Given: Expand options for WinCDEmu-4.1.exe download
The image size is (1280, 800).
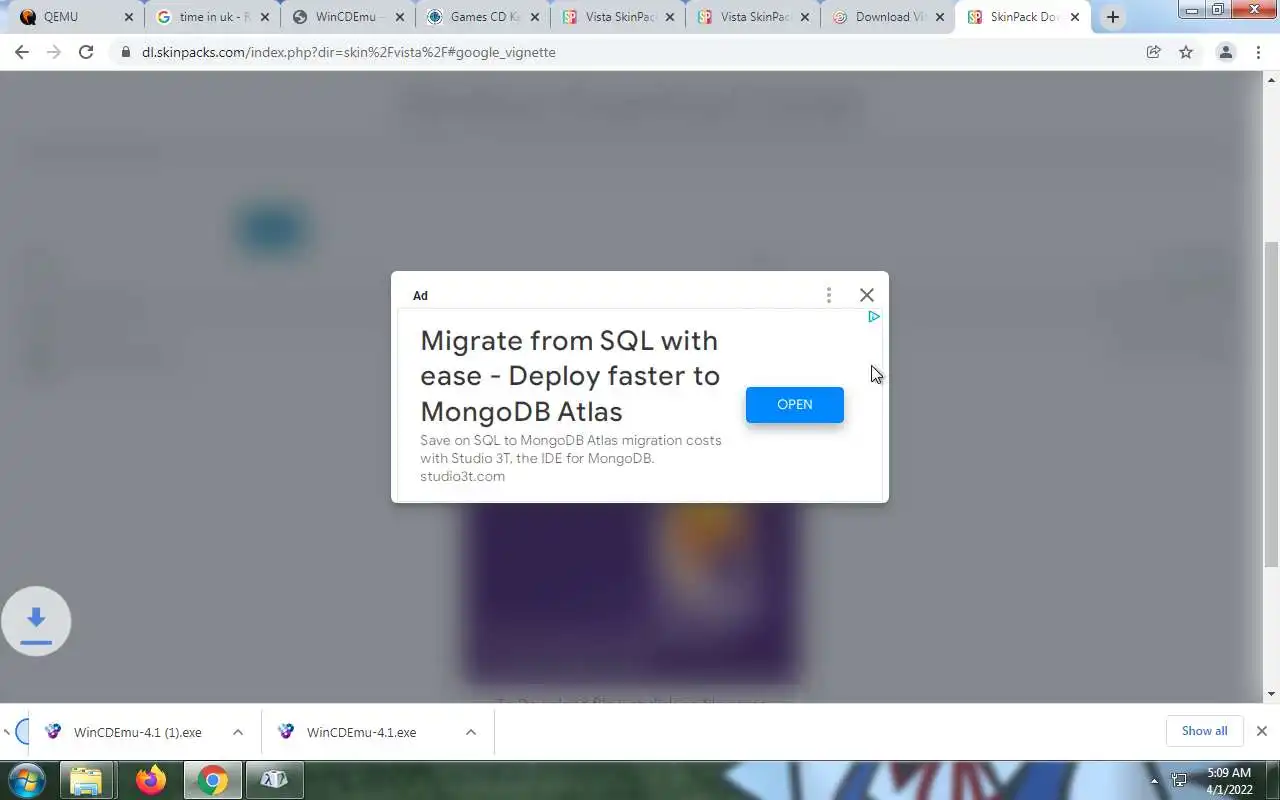Looking at the screenshot, I should click(x=471, y=732).
